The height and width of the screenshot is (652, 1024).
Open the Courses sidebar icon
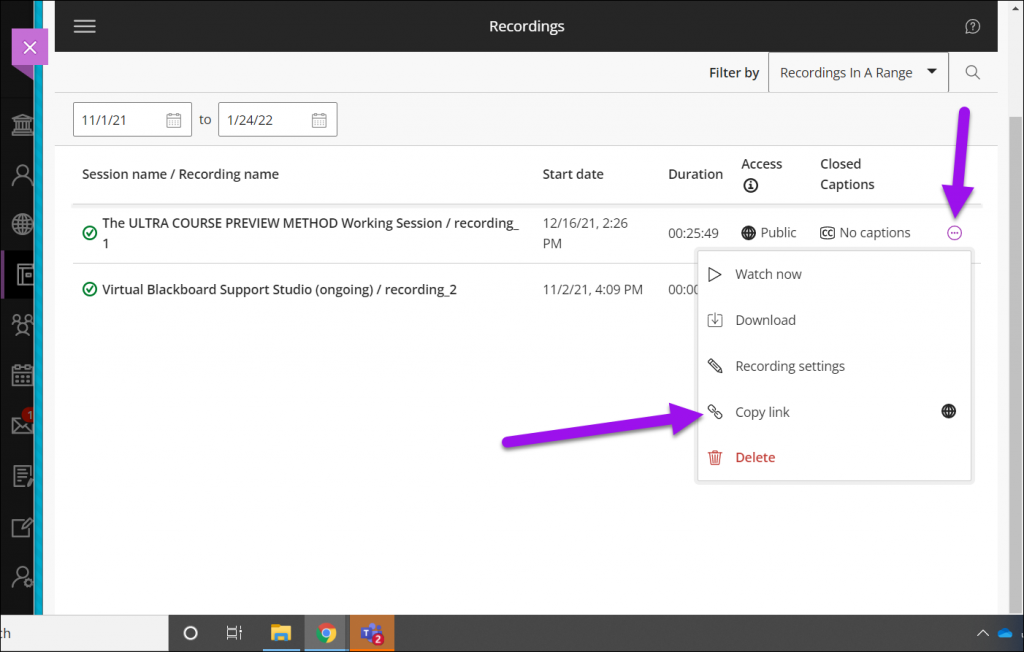tap(22, 274)
